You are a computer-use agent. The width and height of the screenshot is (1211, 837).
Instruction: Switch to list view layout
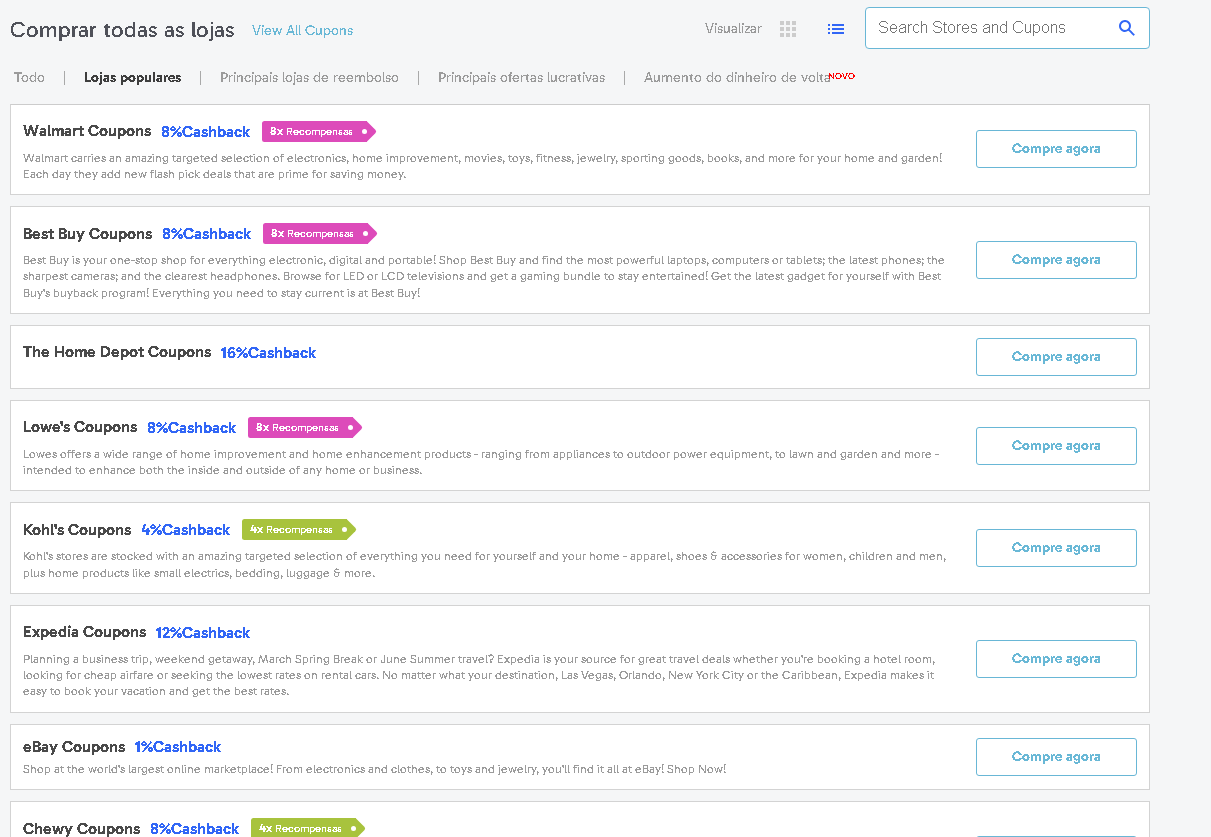[x=836, y=28]
